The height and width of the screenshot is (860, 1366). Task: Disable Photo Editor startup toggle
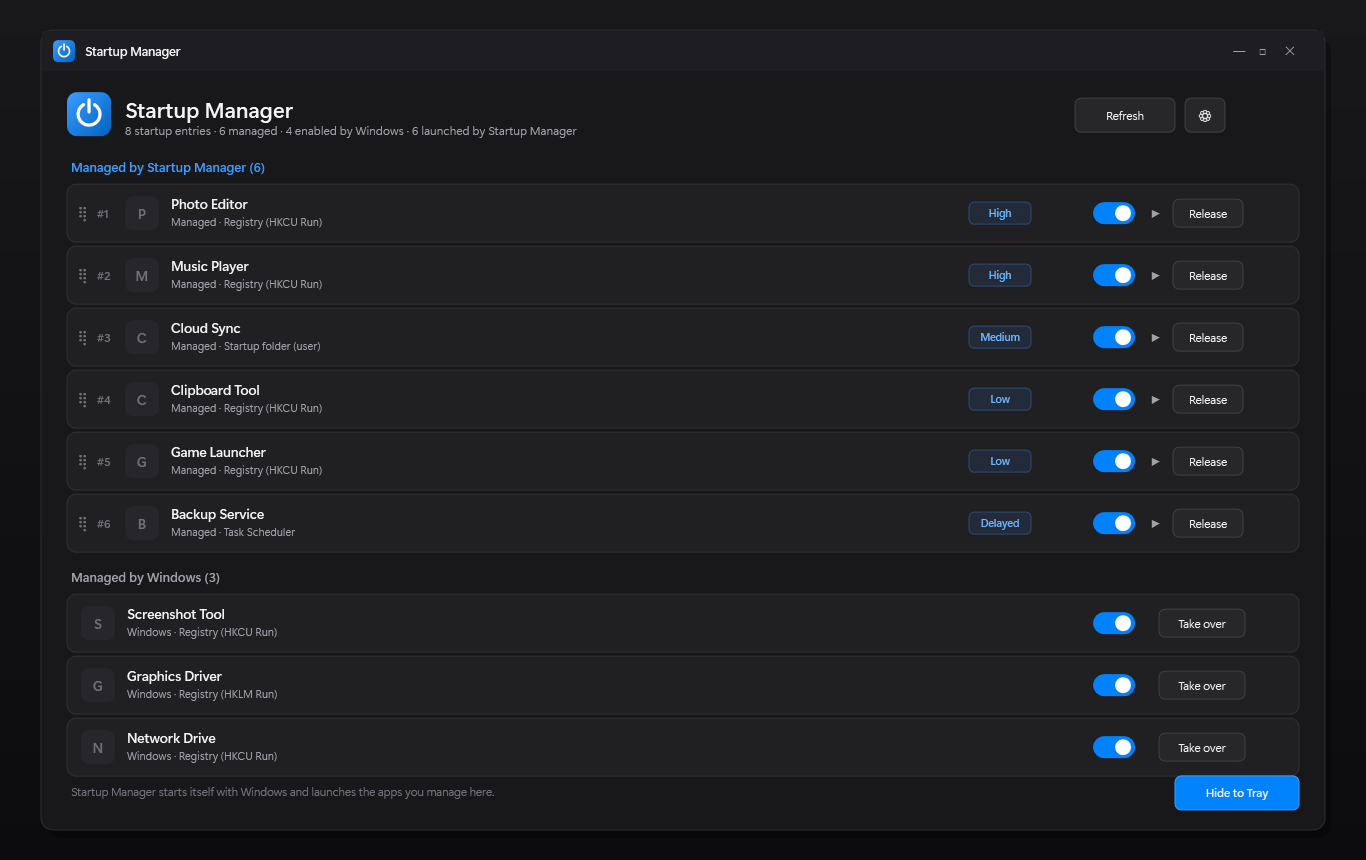(1114, 214)
